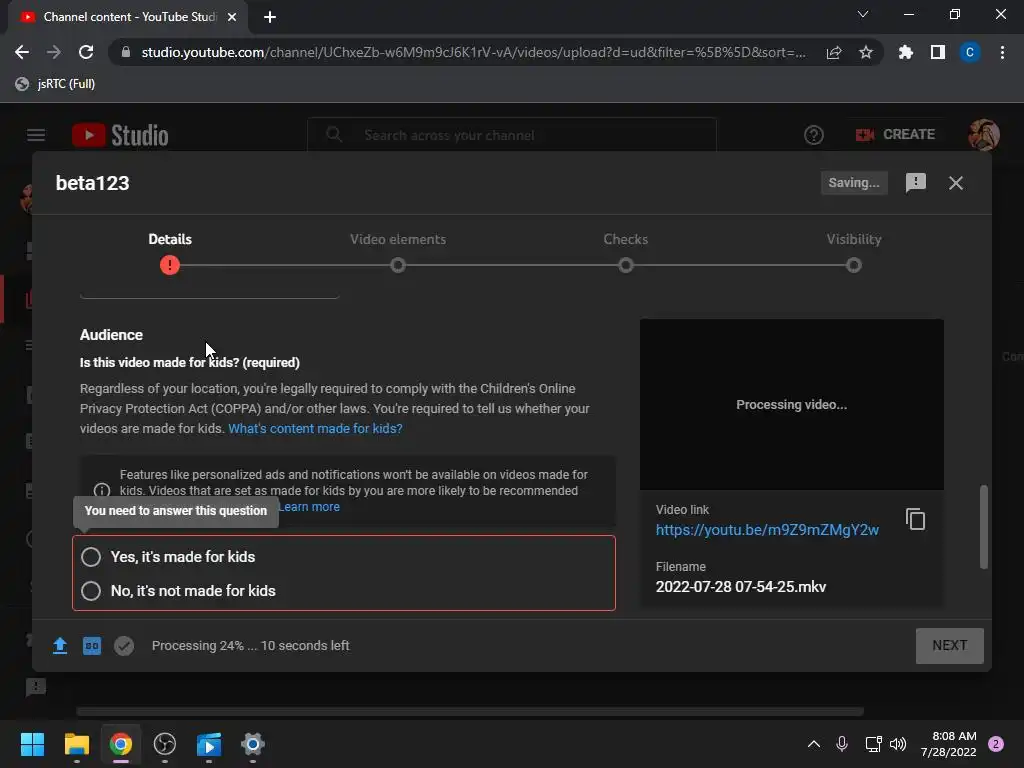The height and width of the screenshot is (768, 1024).
Task: Copy the video link with the copy icon
Action: (915, 519)
